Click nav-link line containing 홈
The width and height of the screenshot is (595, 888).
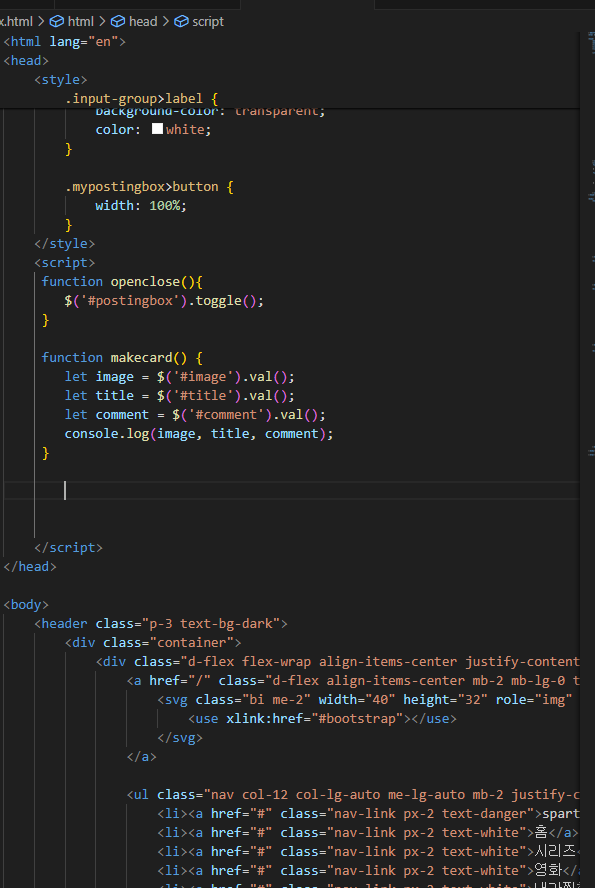(x=368, y=832)
